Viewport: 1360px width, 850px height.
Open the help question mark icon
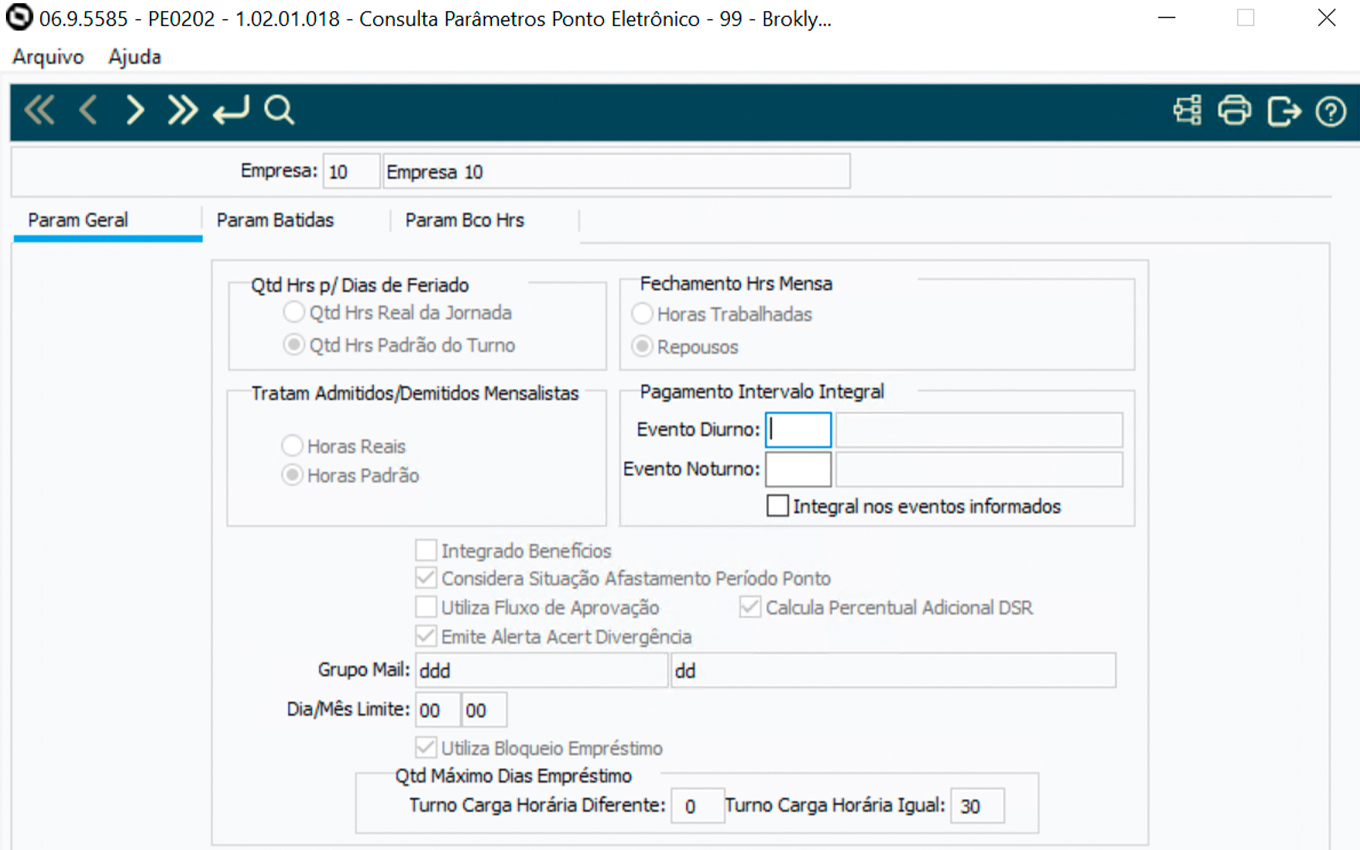coord(1330,111)
